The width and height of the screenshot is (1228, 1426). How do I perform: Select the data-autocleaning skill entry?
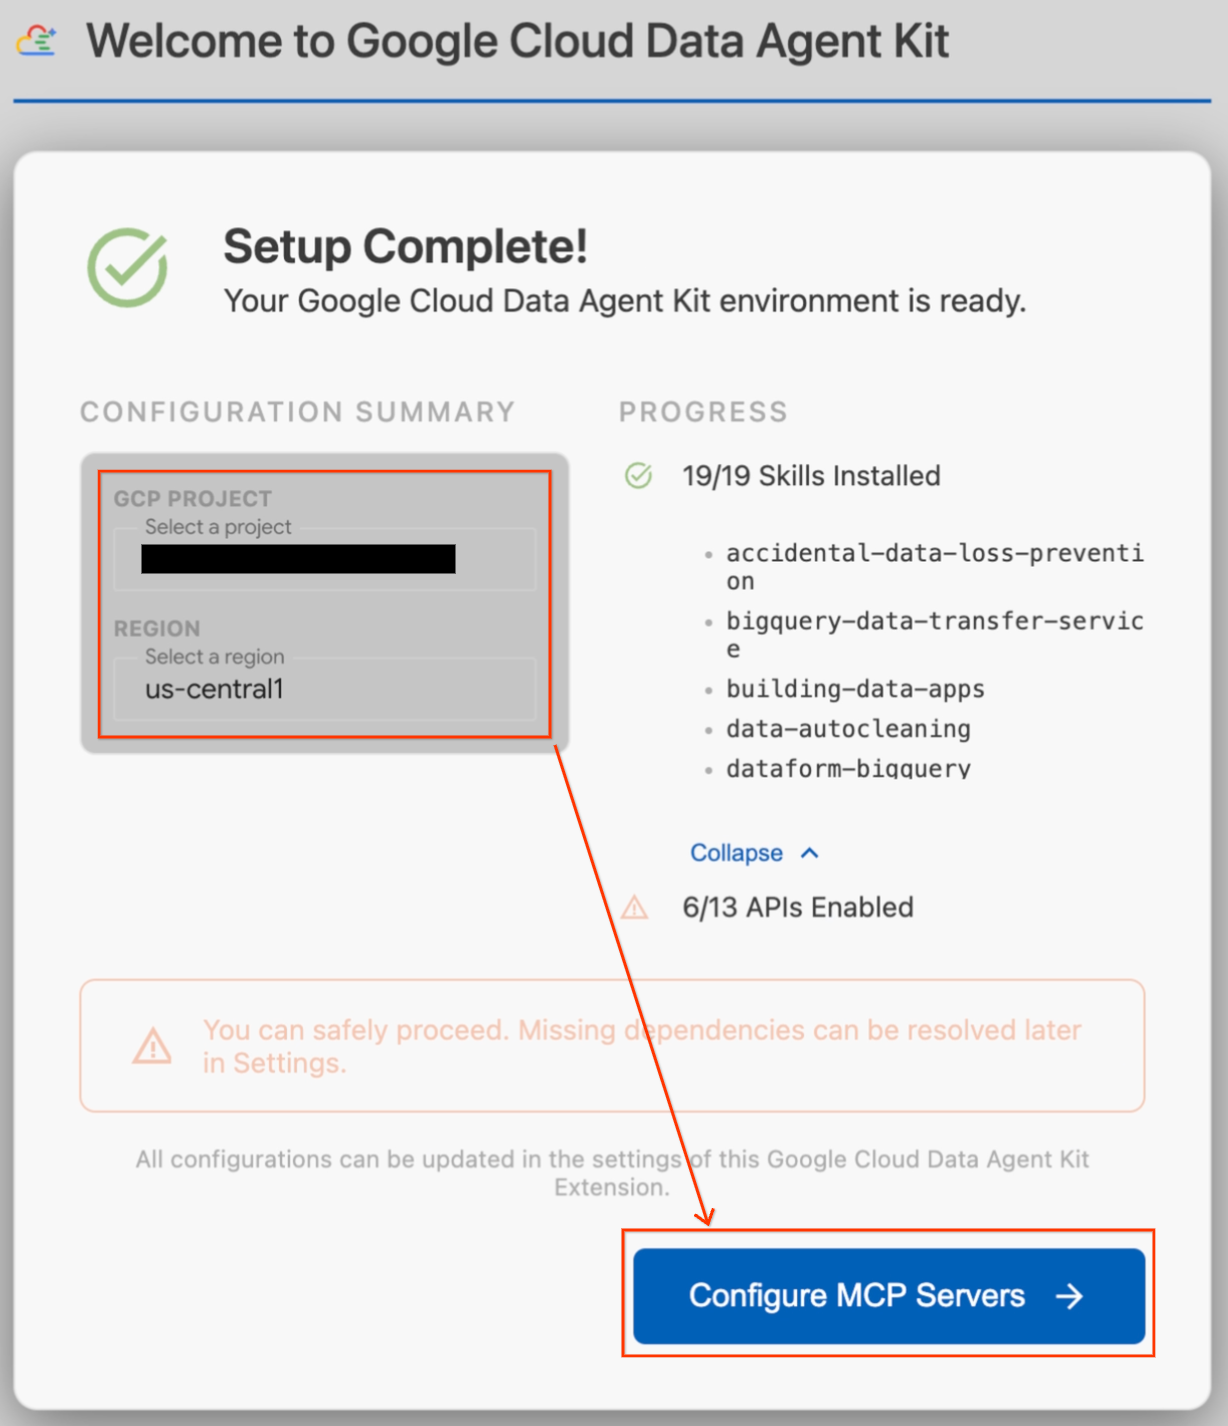(x=848, y=729)
